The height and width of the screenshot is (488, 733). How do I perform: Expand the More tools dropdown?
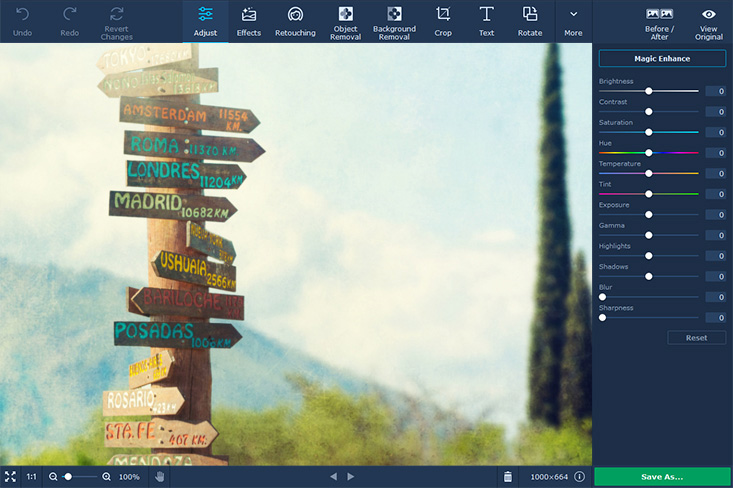tap(573, 22)
